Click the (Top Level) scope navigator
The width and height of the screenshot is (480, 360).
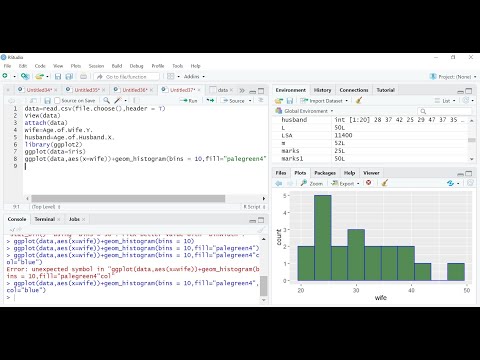point(46,207)
